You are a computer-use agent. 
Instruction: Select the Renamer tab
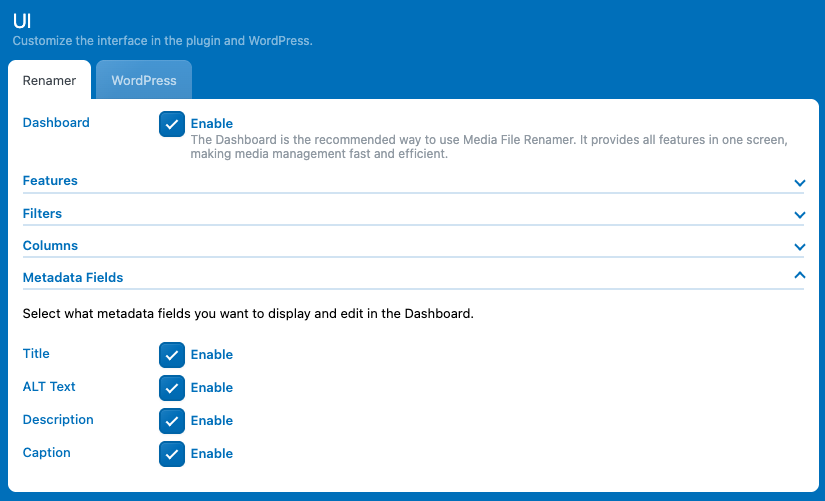click(x=49, y=81)
